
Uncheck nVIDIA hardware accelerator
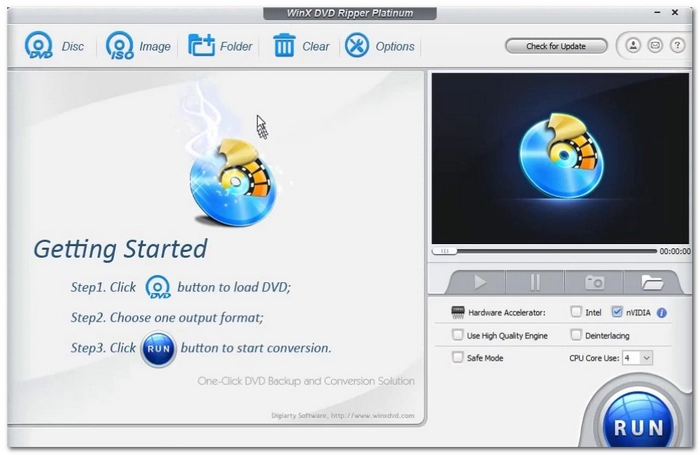pos(617,311)
